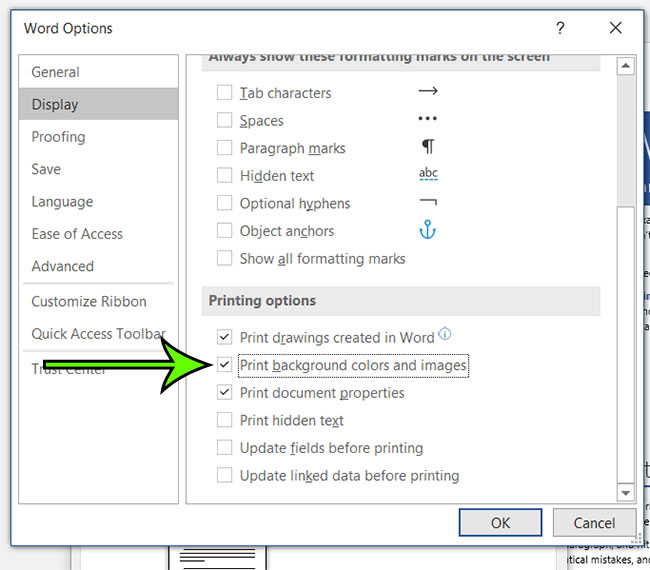The image size is (650, 570).
Task: Enable the Paragraph marks checkbox
Action: pyautogui.click(x=224, y=148)
